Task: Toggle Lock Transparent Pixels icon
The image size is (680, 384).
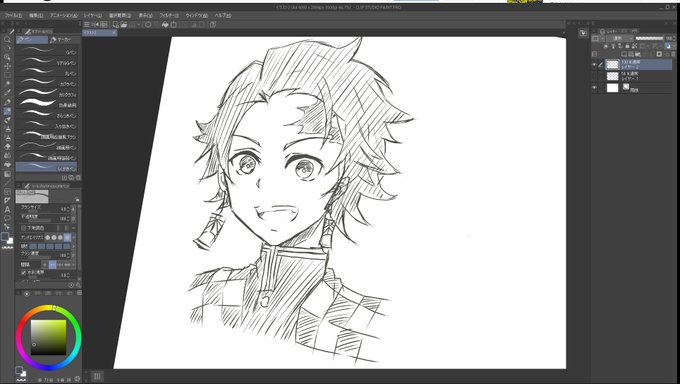Action: (x=634, y=46)
